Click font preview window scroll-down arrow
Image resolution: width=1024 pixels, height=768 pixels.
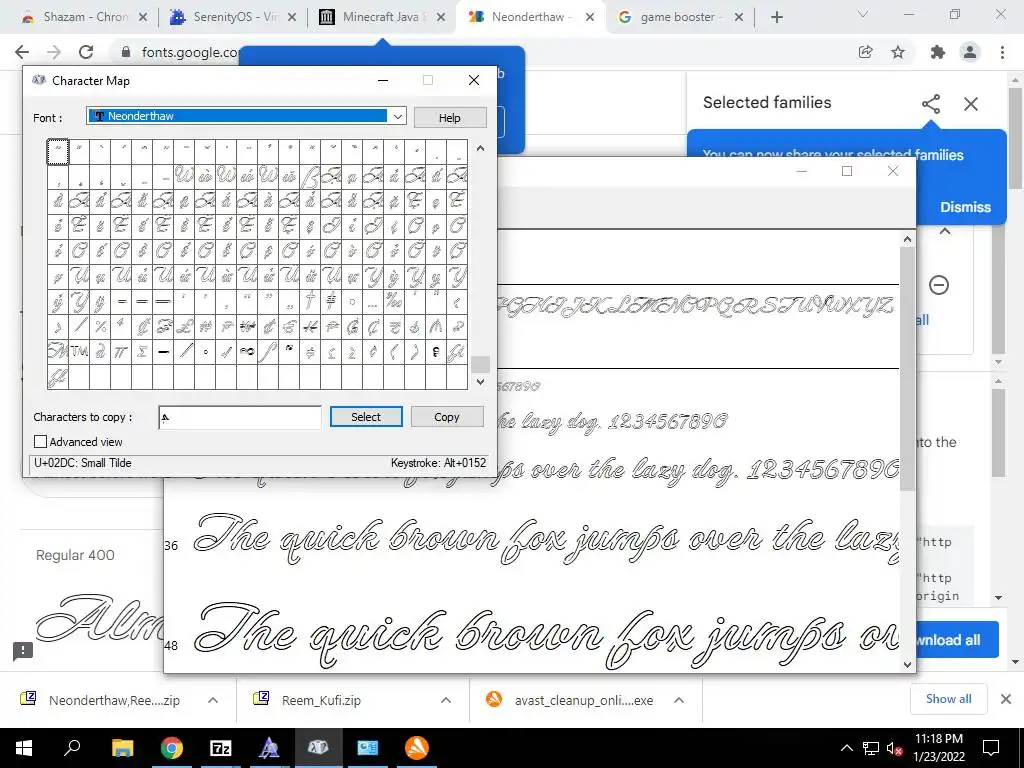pyautogui.click(x=907, y=664)
